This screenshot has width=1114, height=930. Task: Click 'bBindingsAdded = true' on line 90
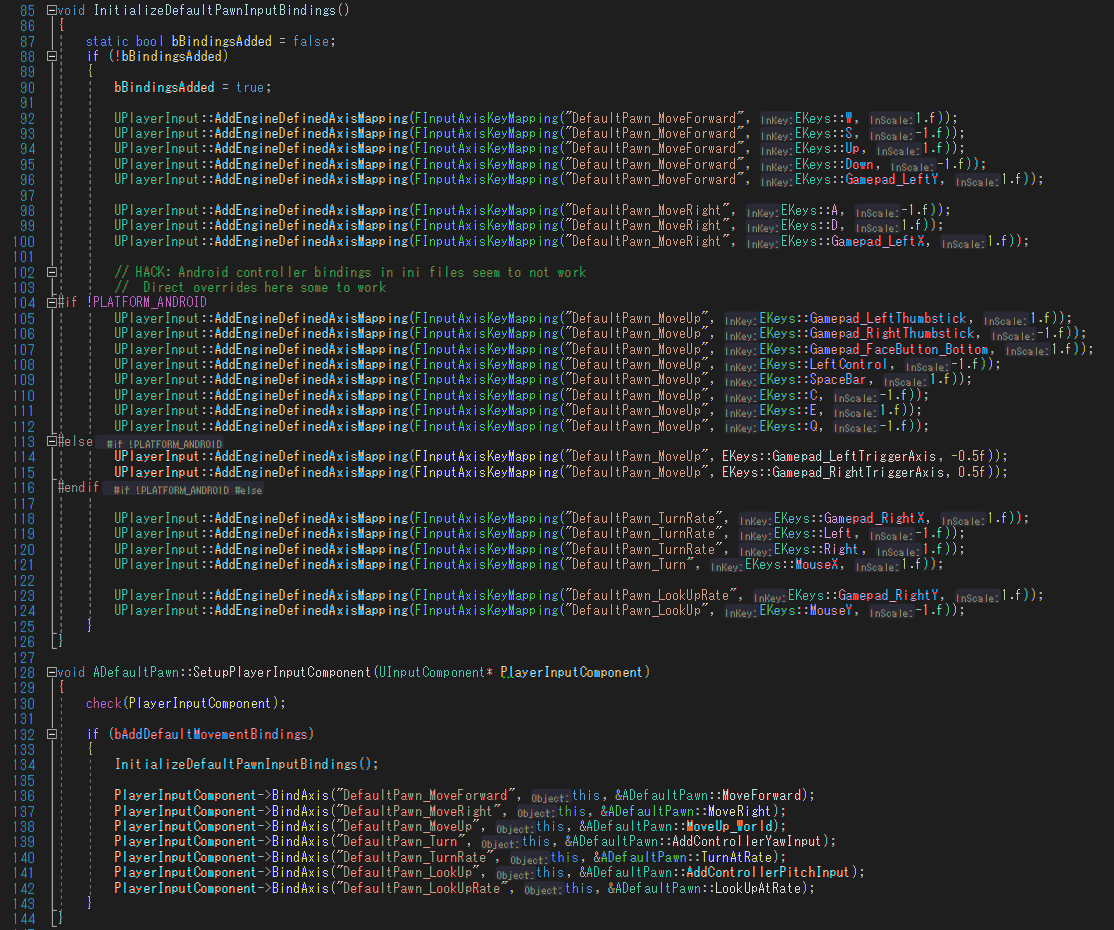pos(189,87)
